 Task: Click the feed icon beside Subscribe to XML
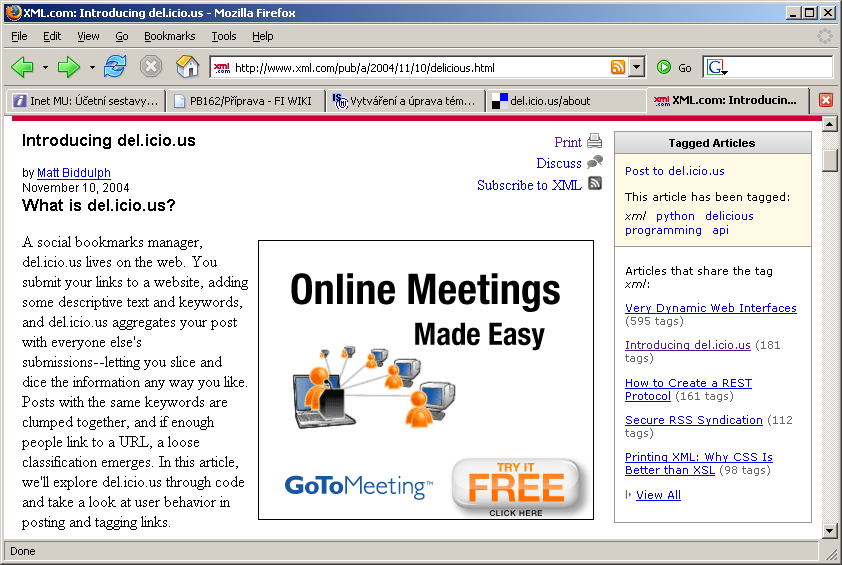pyautogui.click(x=594, y=184)
